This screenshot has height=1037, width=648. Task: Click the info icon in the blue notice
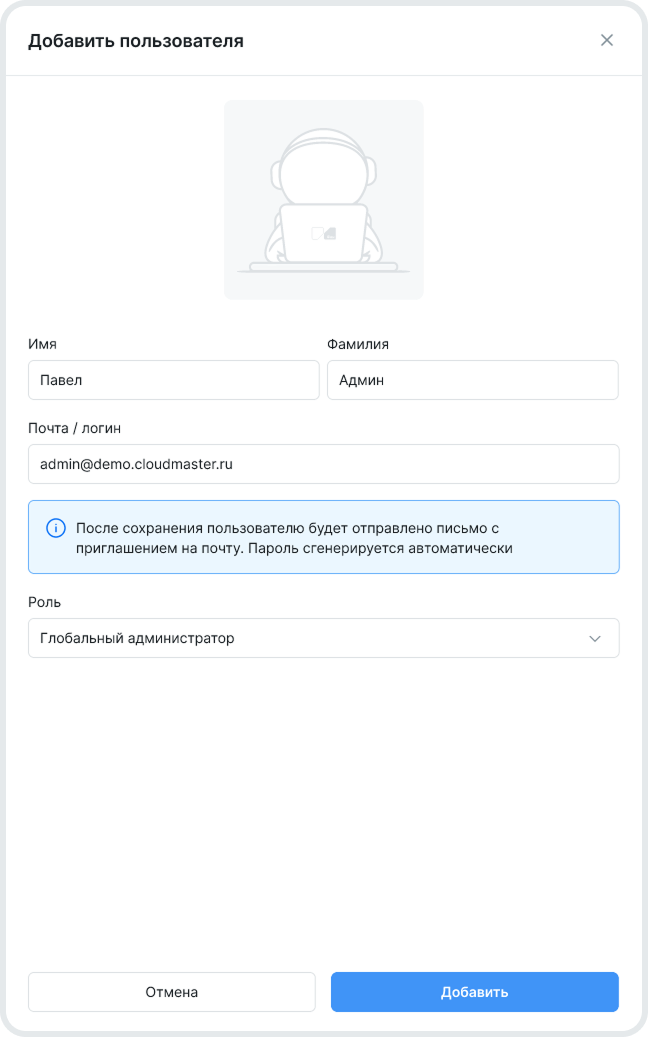pos(56,528)
